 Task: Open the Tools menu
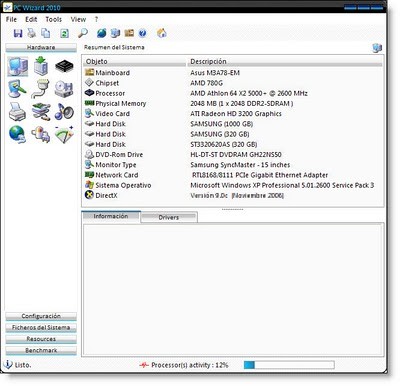[x=54, y=19]
